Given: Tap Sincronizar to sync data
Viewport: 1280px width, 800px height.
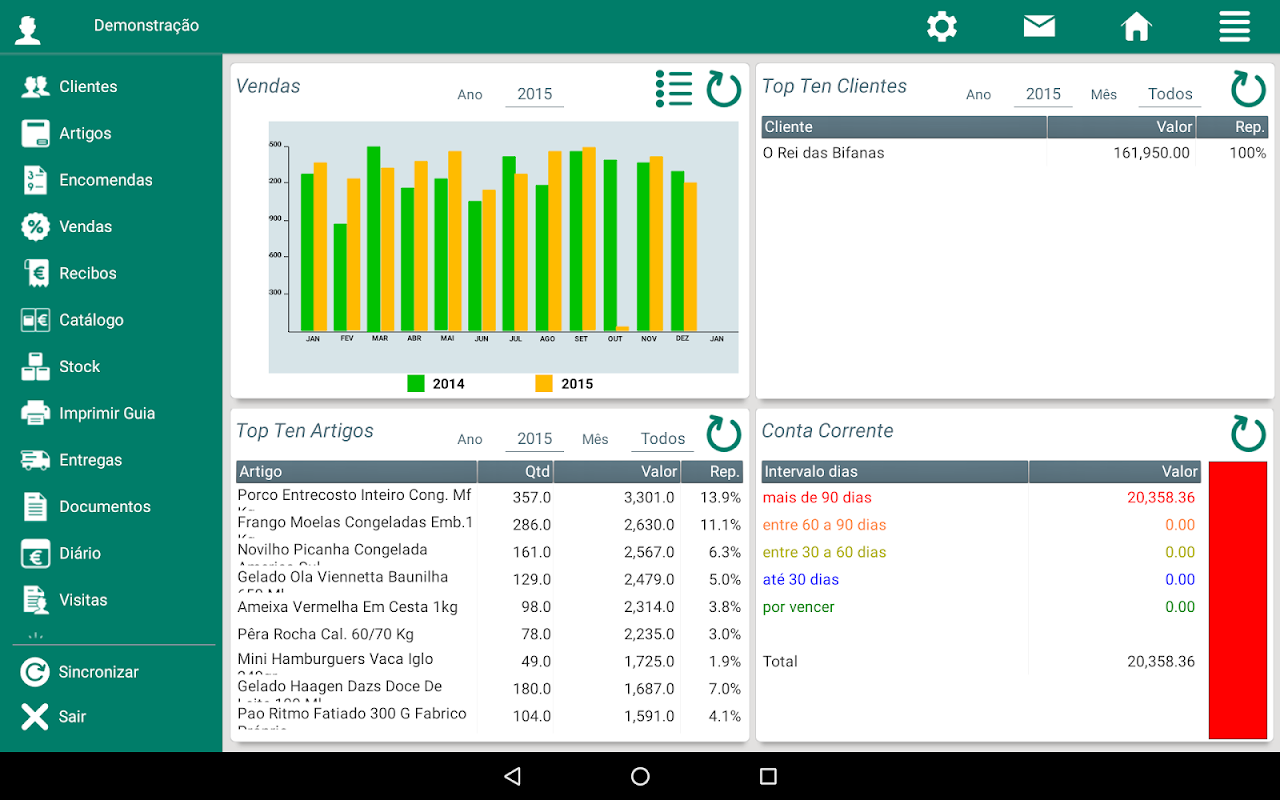Looking at the screenshot, I should click(98, 672).
